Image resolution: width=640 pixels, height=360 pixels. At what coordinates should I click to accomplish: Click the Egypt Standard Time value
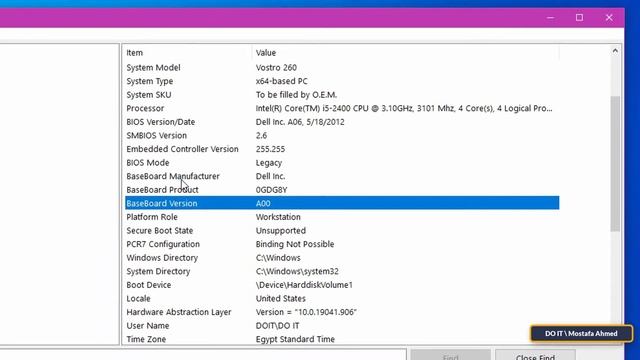tap(295, 339)
